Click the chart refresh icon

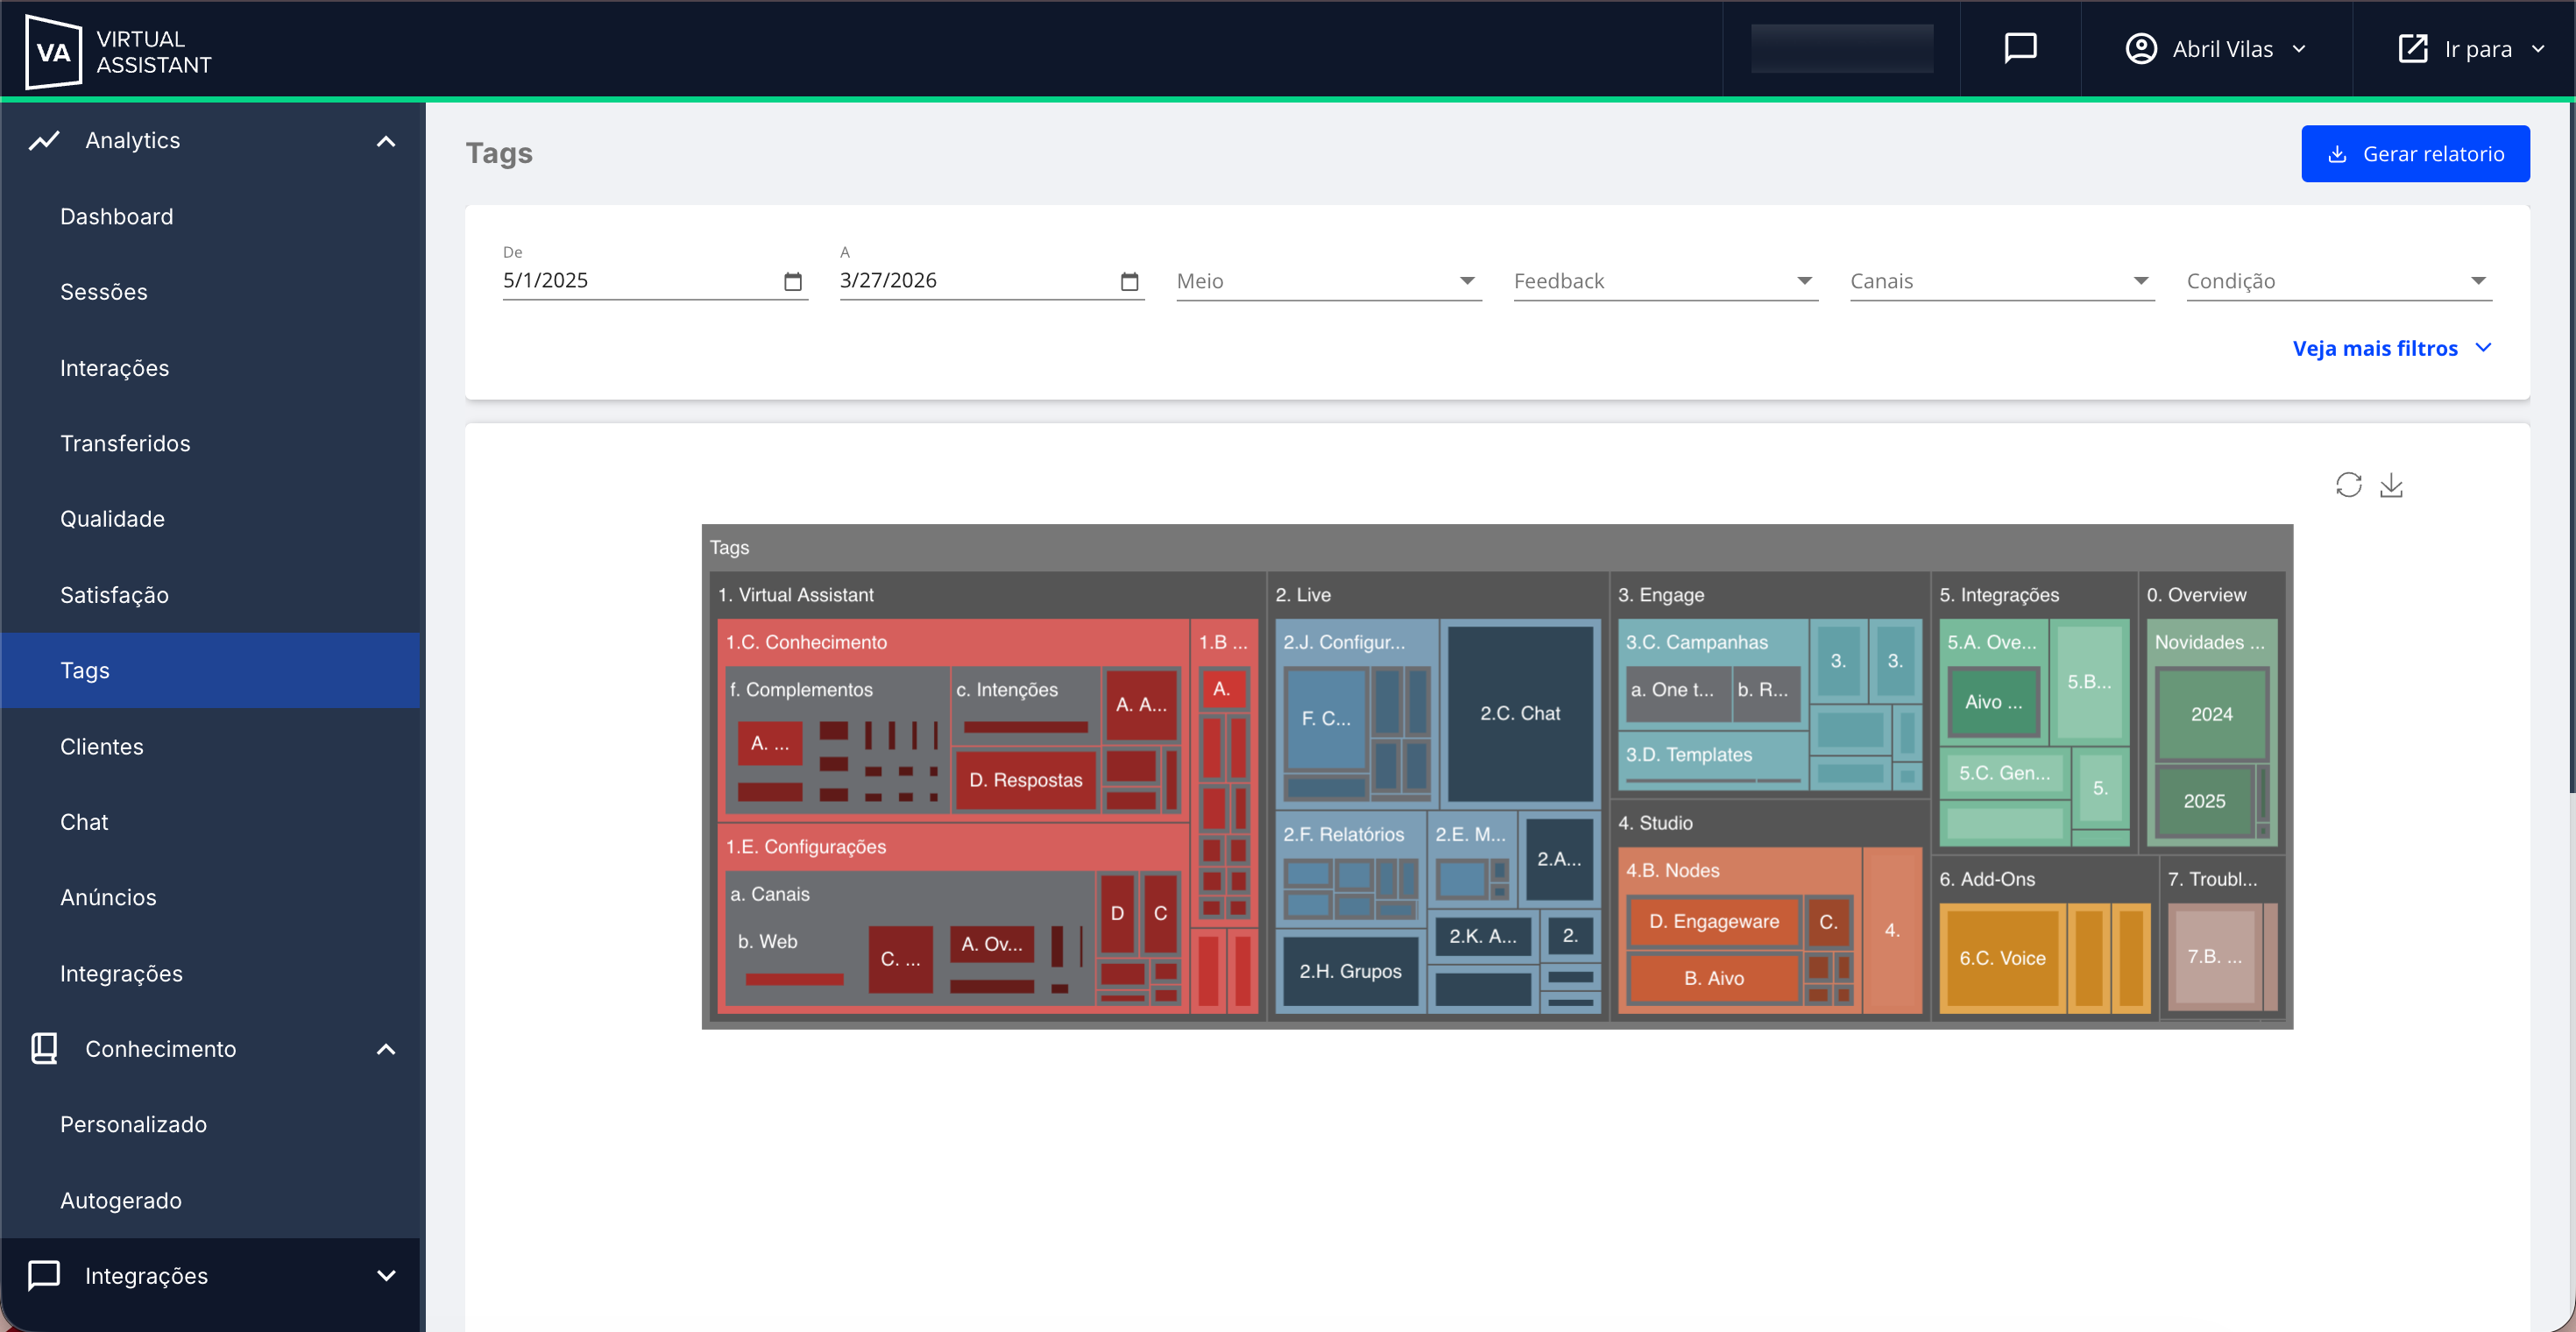coord(2348,485)
